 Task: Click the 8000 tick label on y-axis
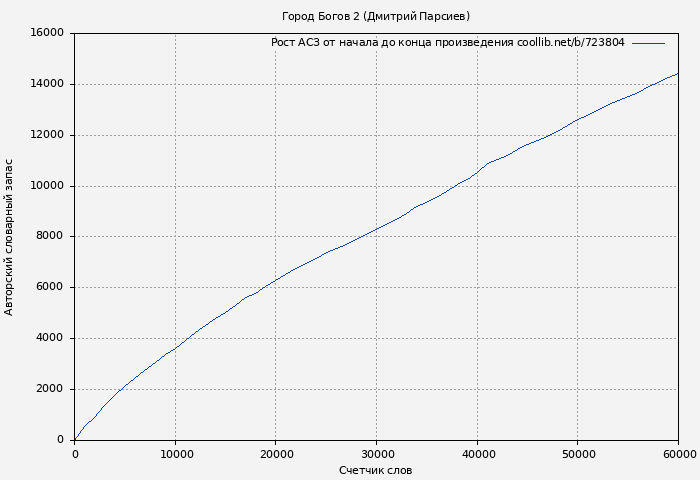click(50, 237)
